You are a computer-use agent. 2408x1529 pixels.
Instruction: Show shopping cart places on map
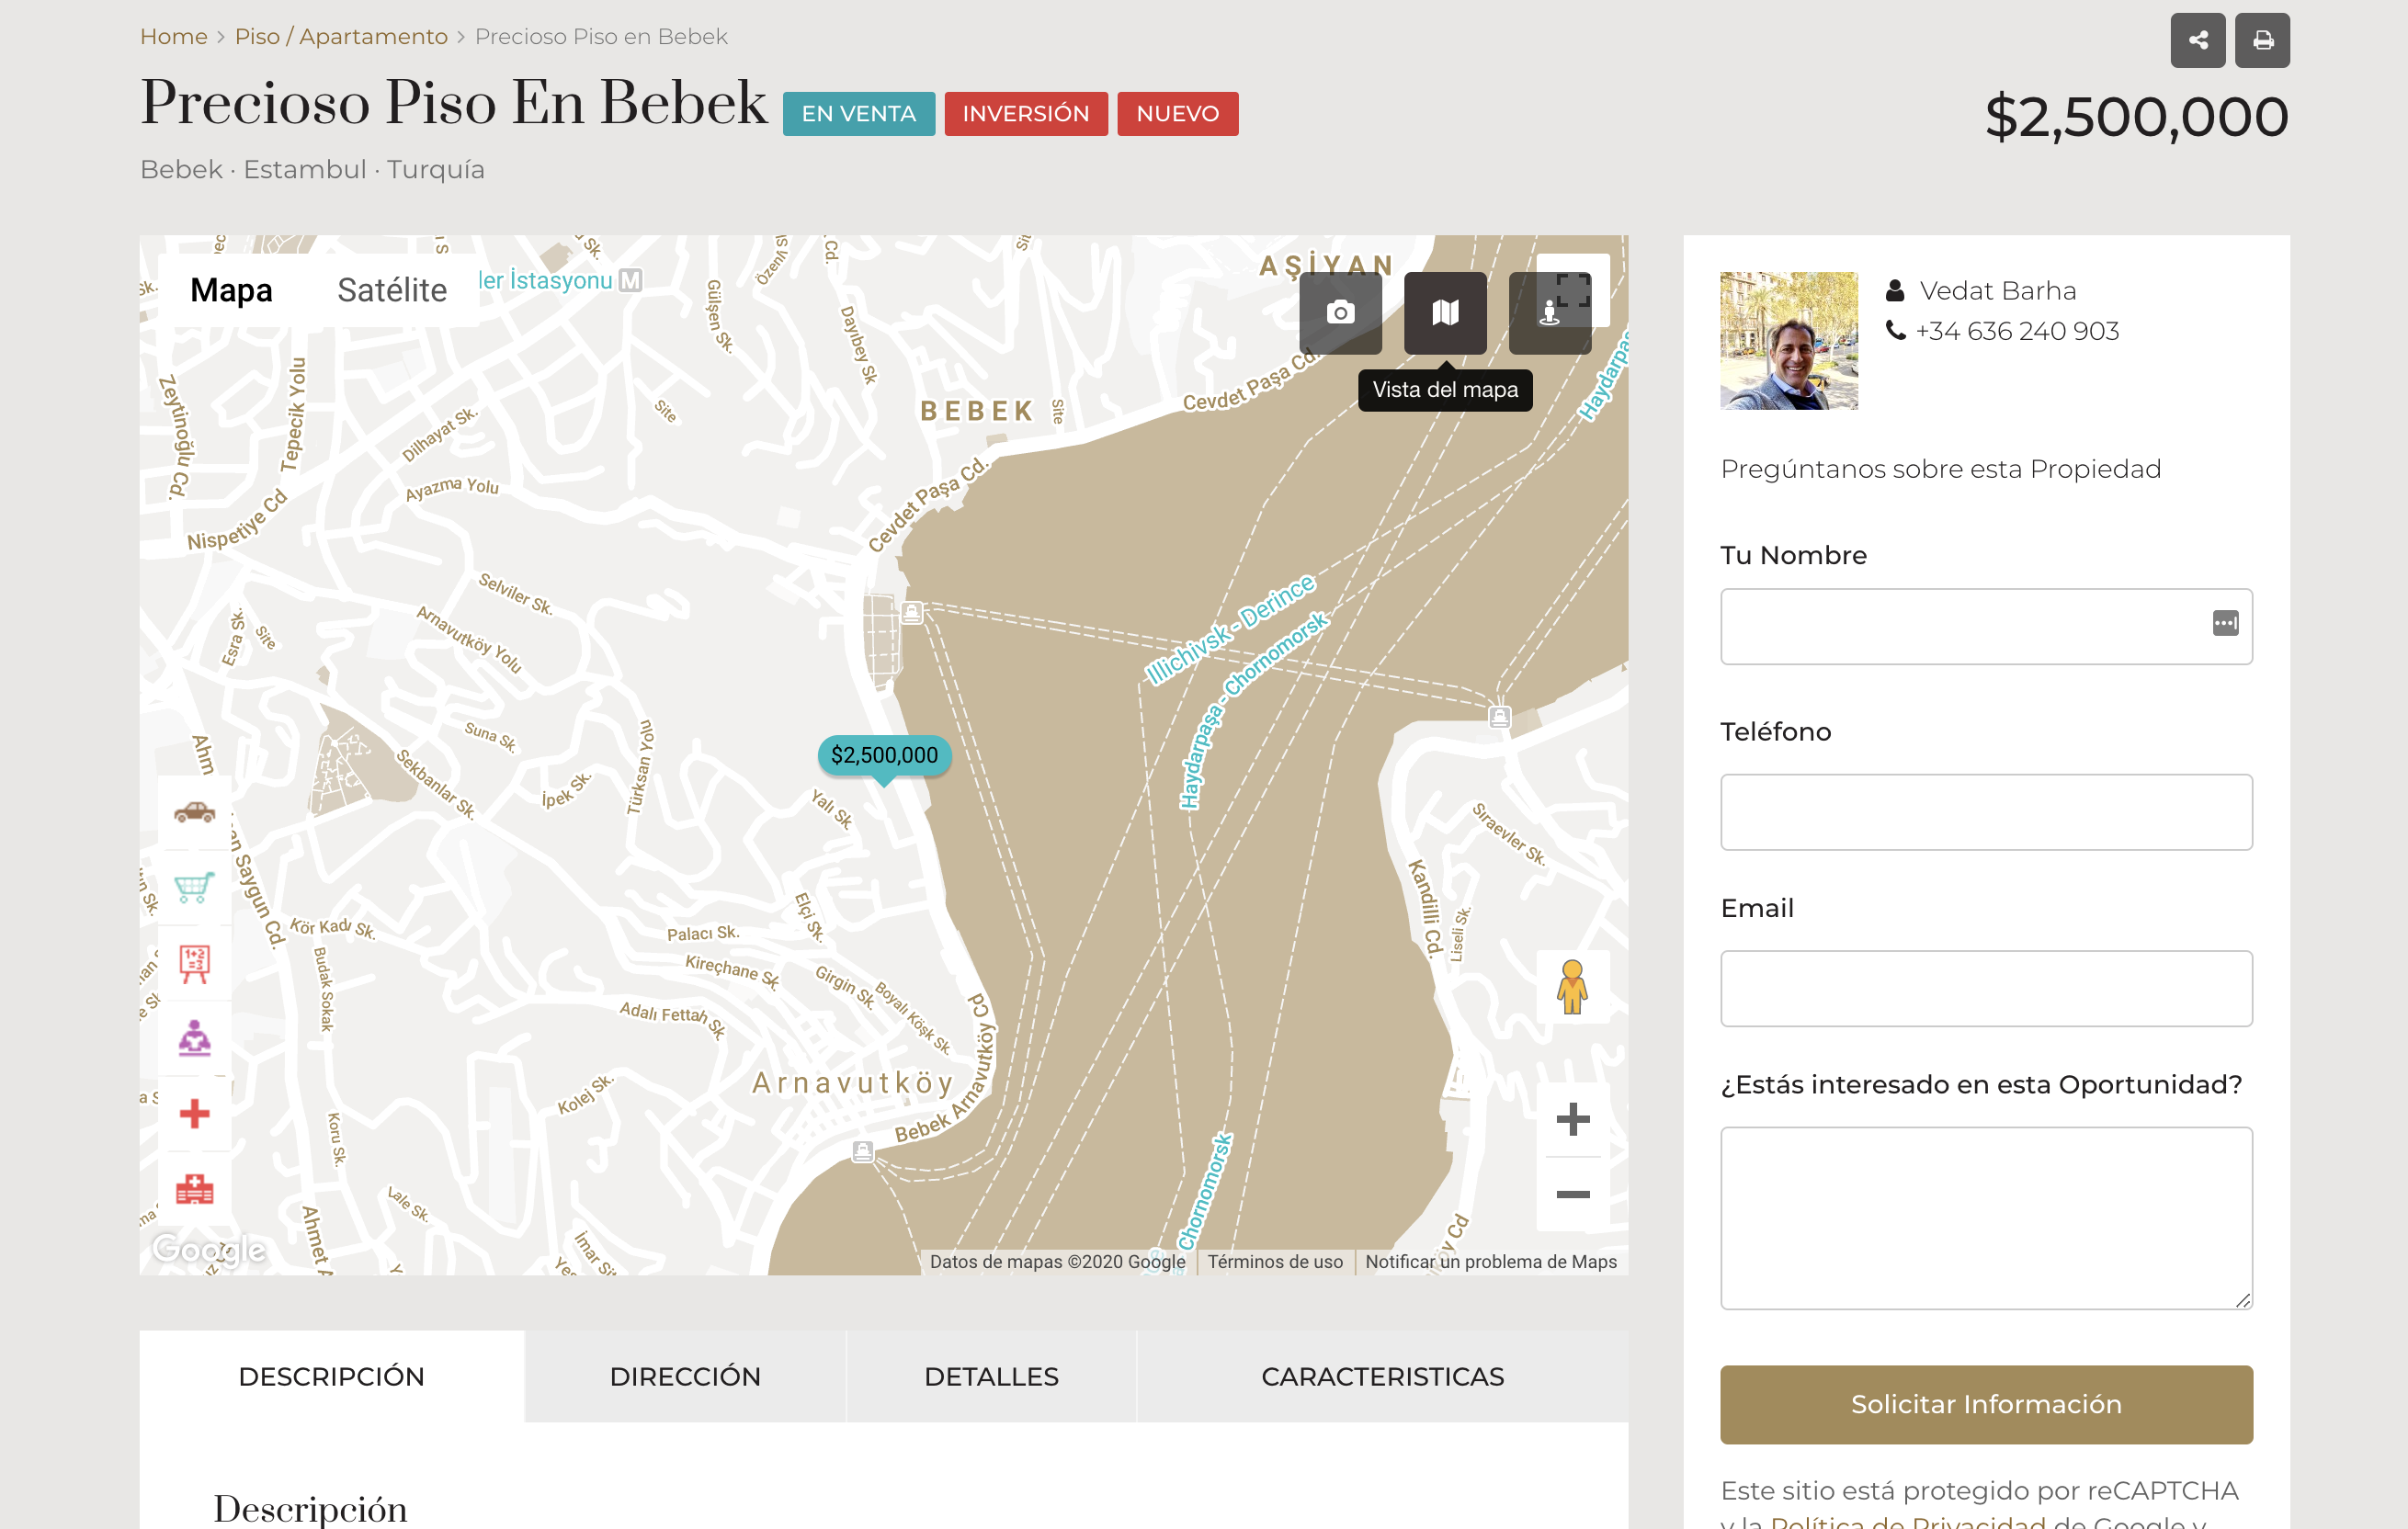194,887
